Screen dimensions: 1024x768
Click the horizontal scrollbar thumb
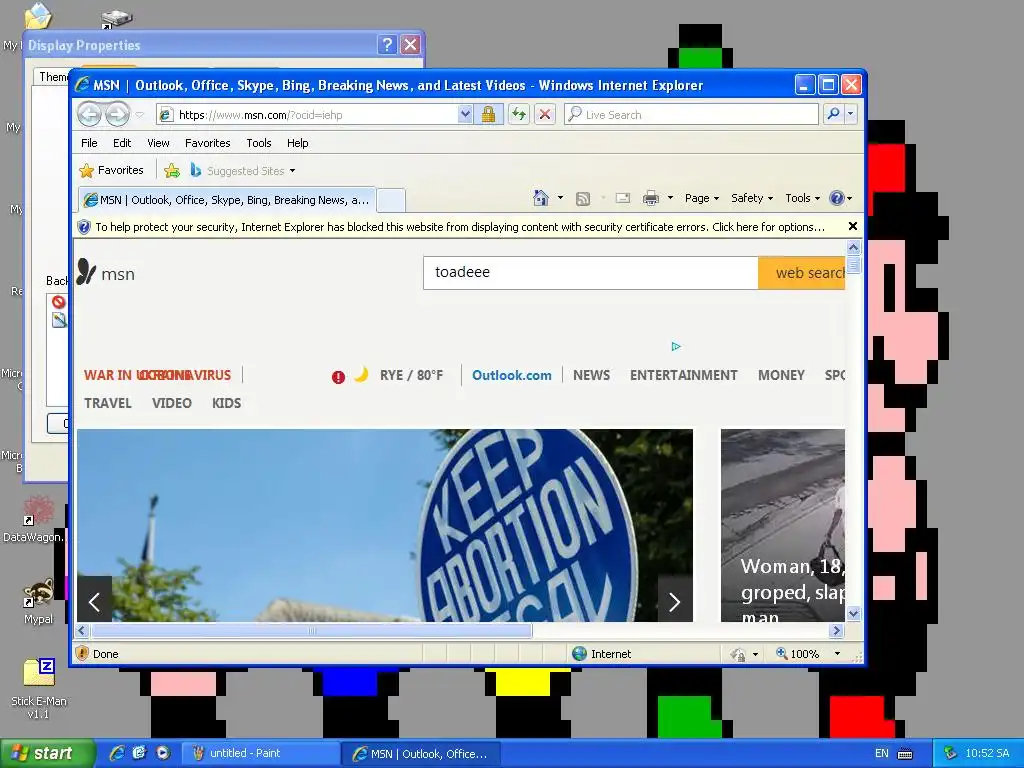click(x=312, y=631)
